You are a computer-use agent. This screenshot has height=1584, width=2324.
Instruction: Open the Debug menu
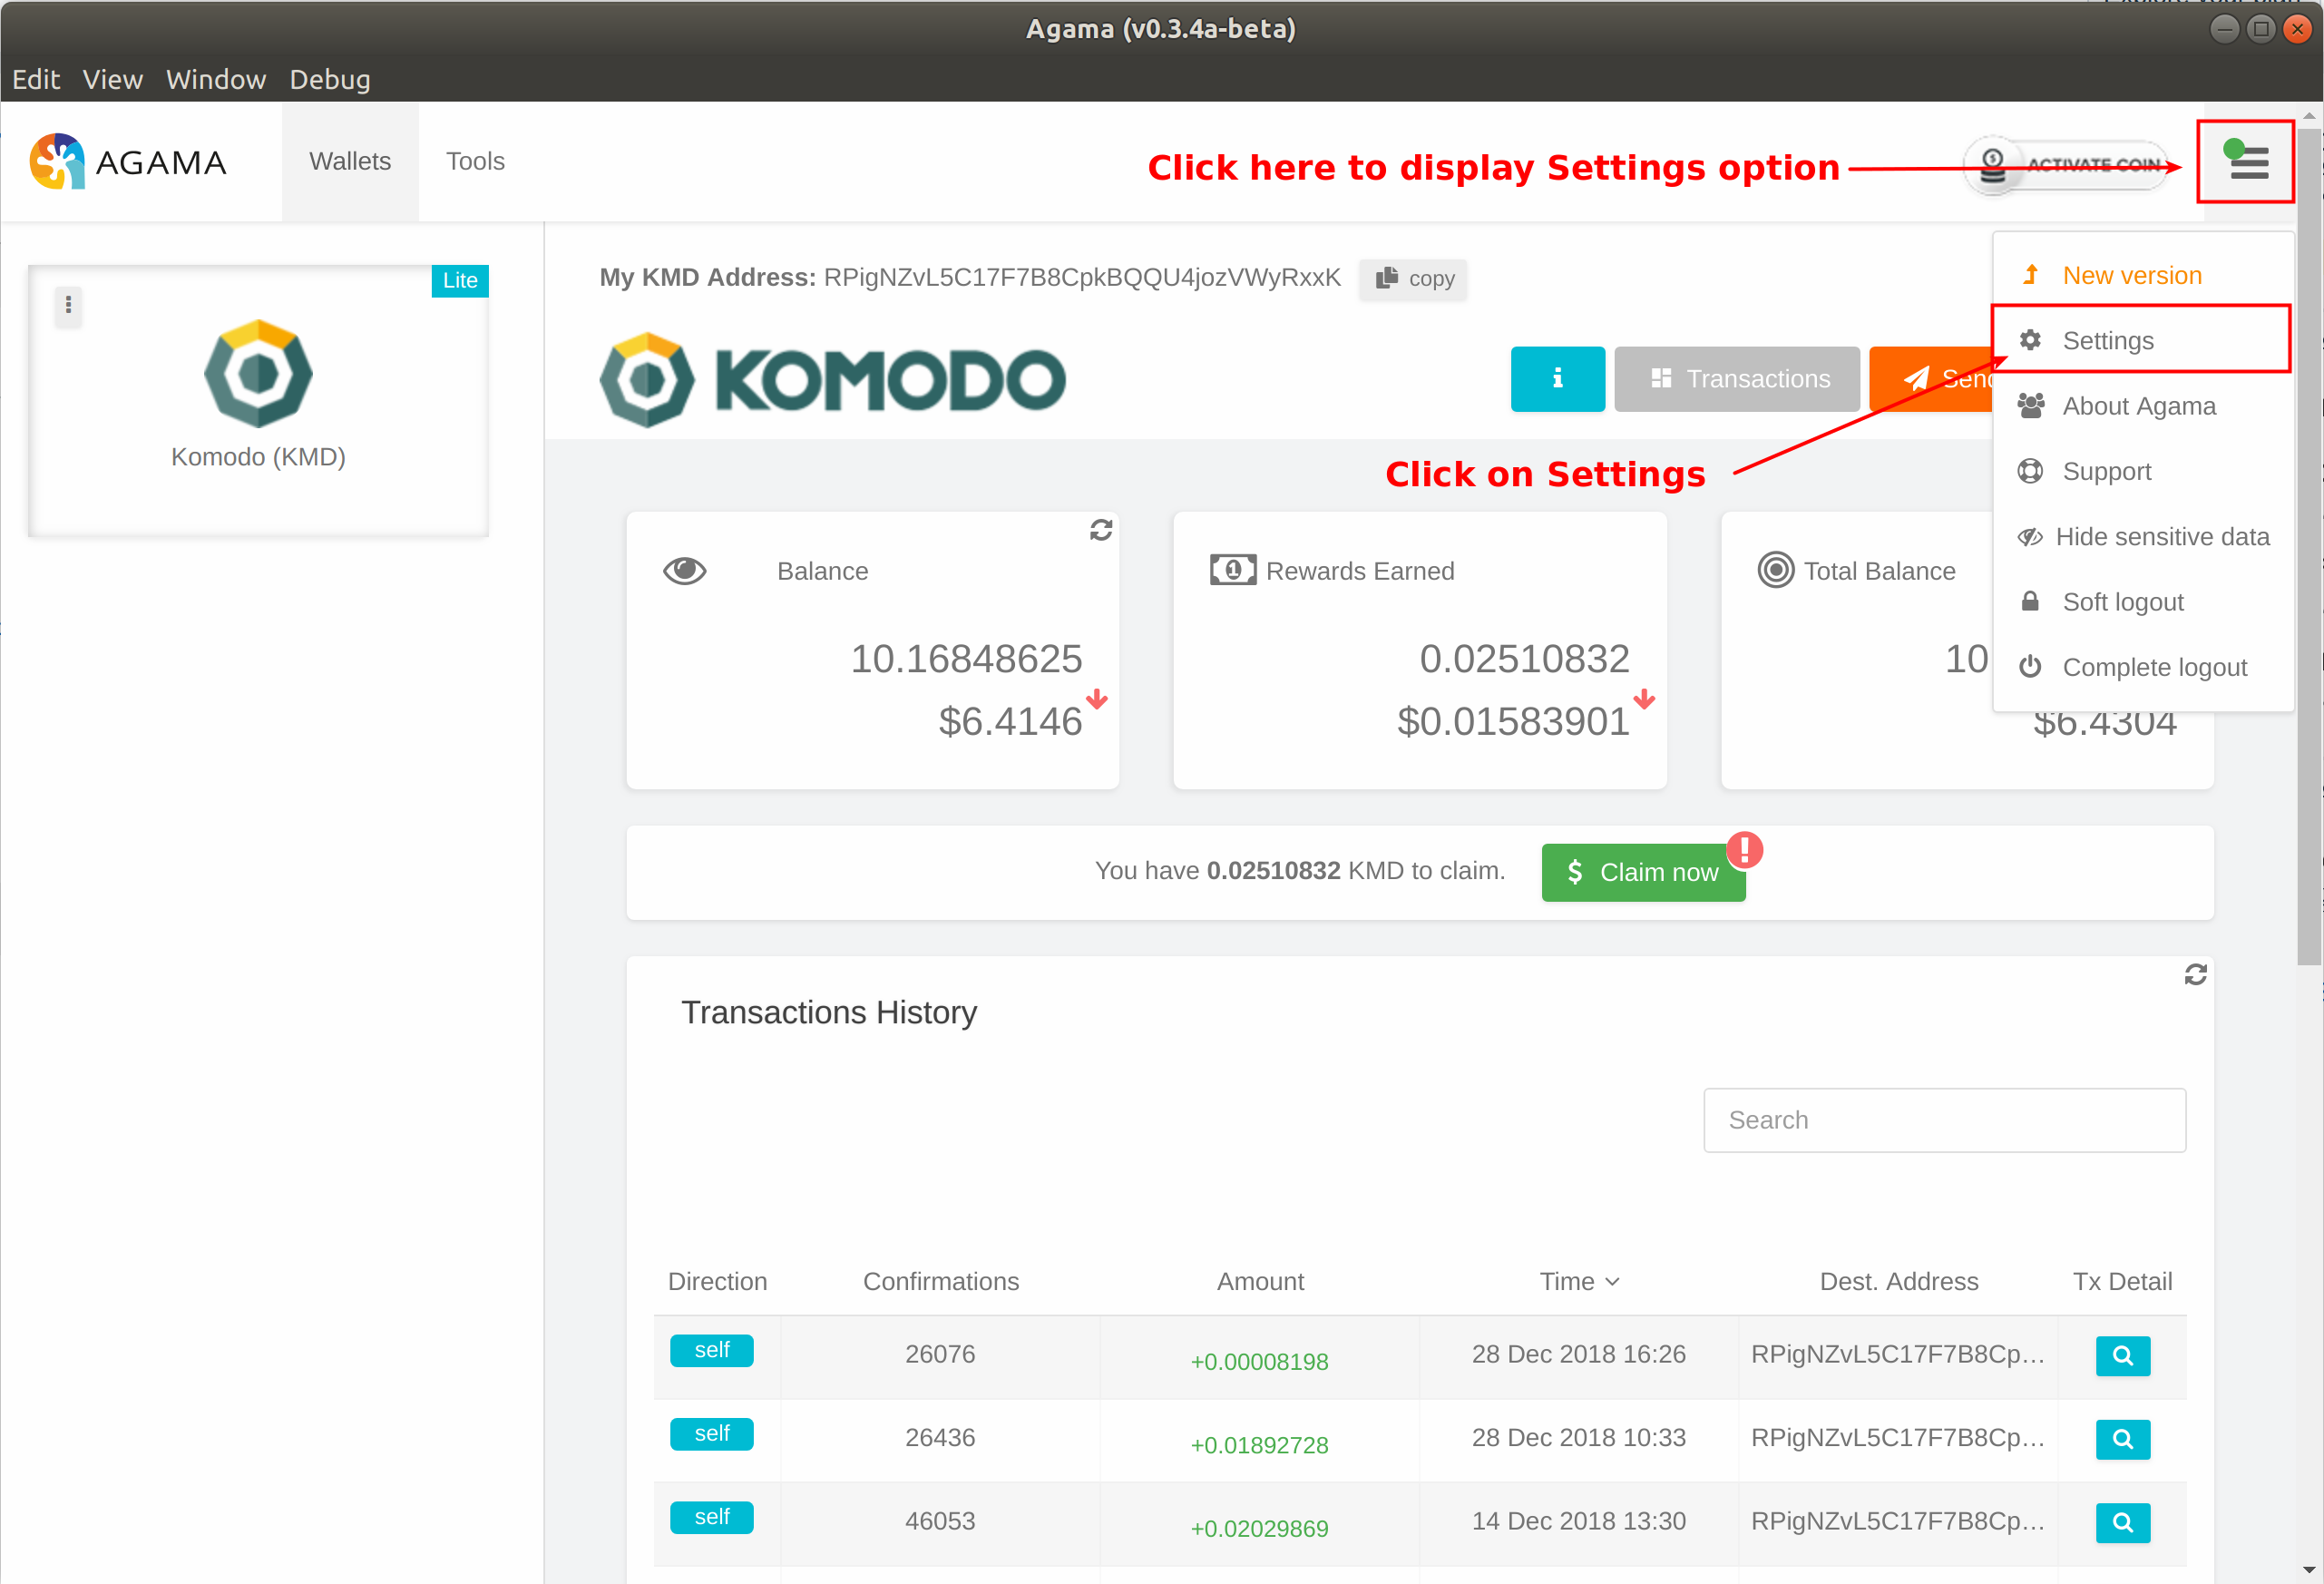click(x=330, y=79)
